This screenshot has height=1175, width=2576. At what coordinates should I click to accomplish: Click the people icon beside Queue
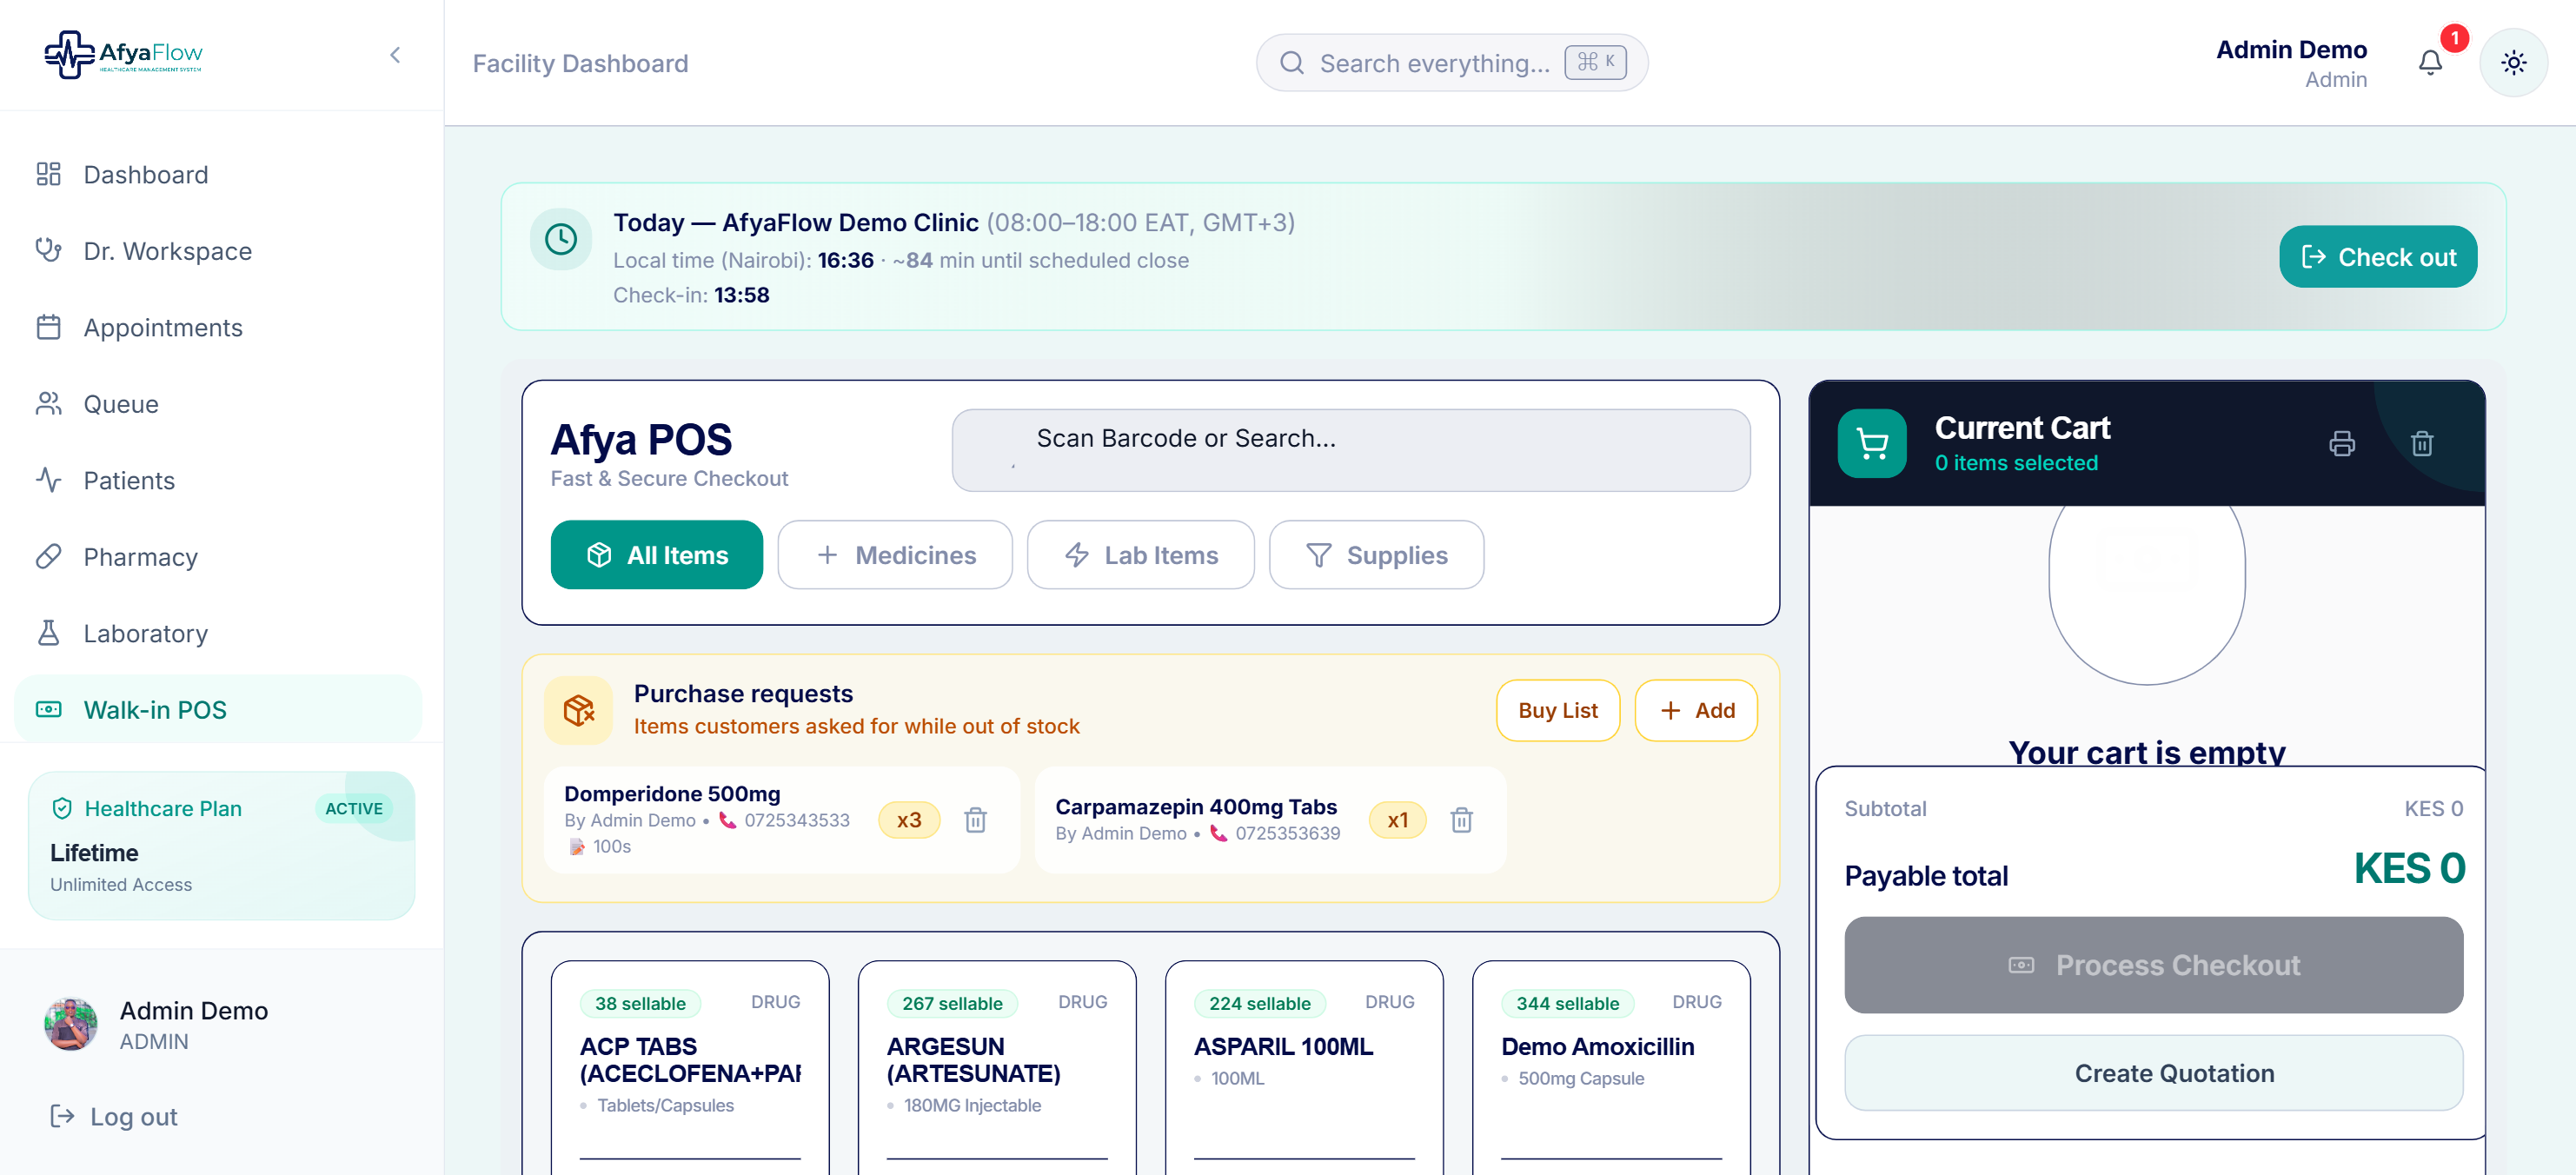tap(48, 403)
